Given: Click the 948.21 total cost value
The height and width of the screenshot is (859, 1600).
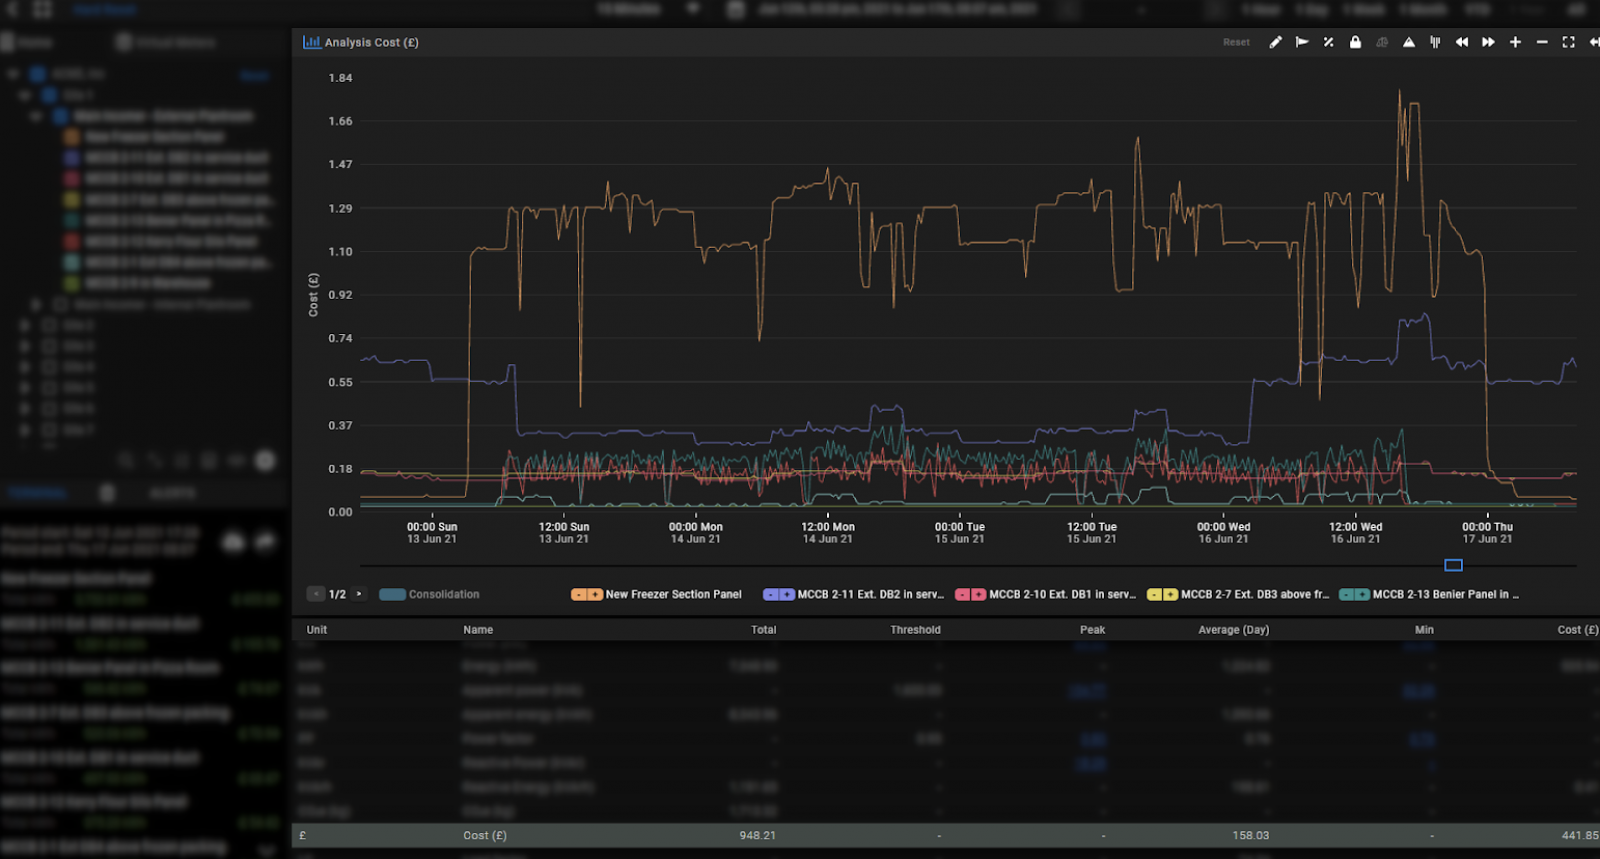Looking at the screenshot, I should click(757, 835).
